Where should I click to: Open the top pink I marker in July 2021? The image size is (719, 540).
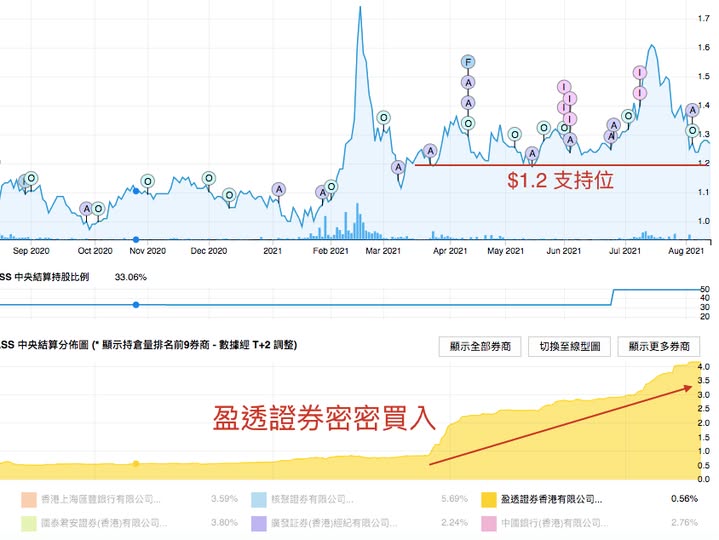pos(640,72)
